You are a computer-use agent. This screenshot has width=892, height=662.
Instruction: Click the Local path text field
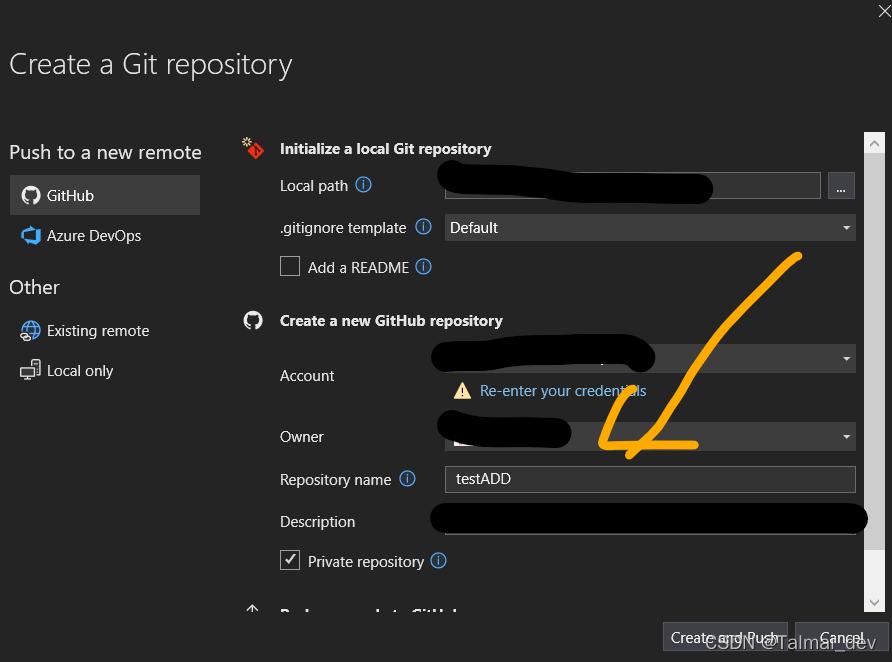(632, 185)
